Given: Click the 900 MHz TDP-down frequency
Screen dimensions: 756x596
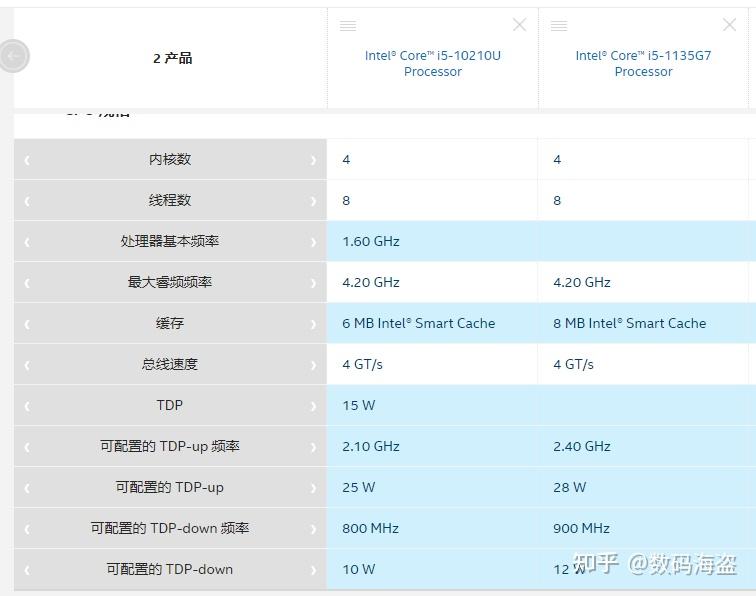Looking at the screenshot, I should [581, 528].
